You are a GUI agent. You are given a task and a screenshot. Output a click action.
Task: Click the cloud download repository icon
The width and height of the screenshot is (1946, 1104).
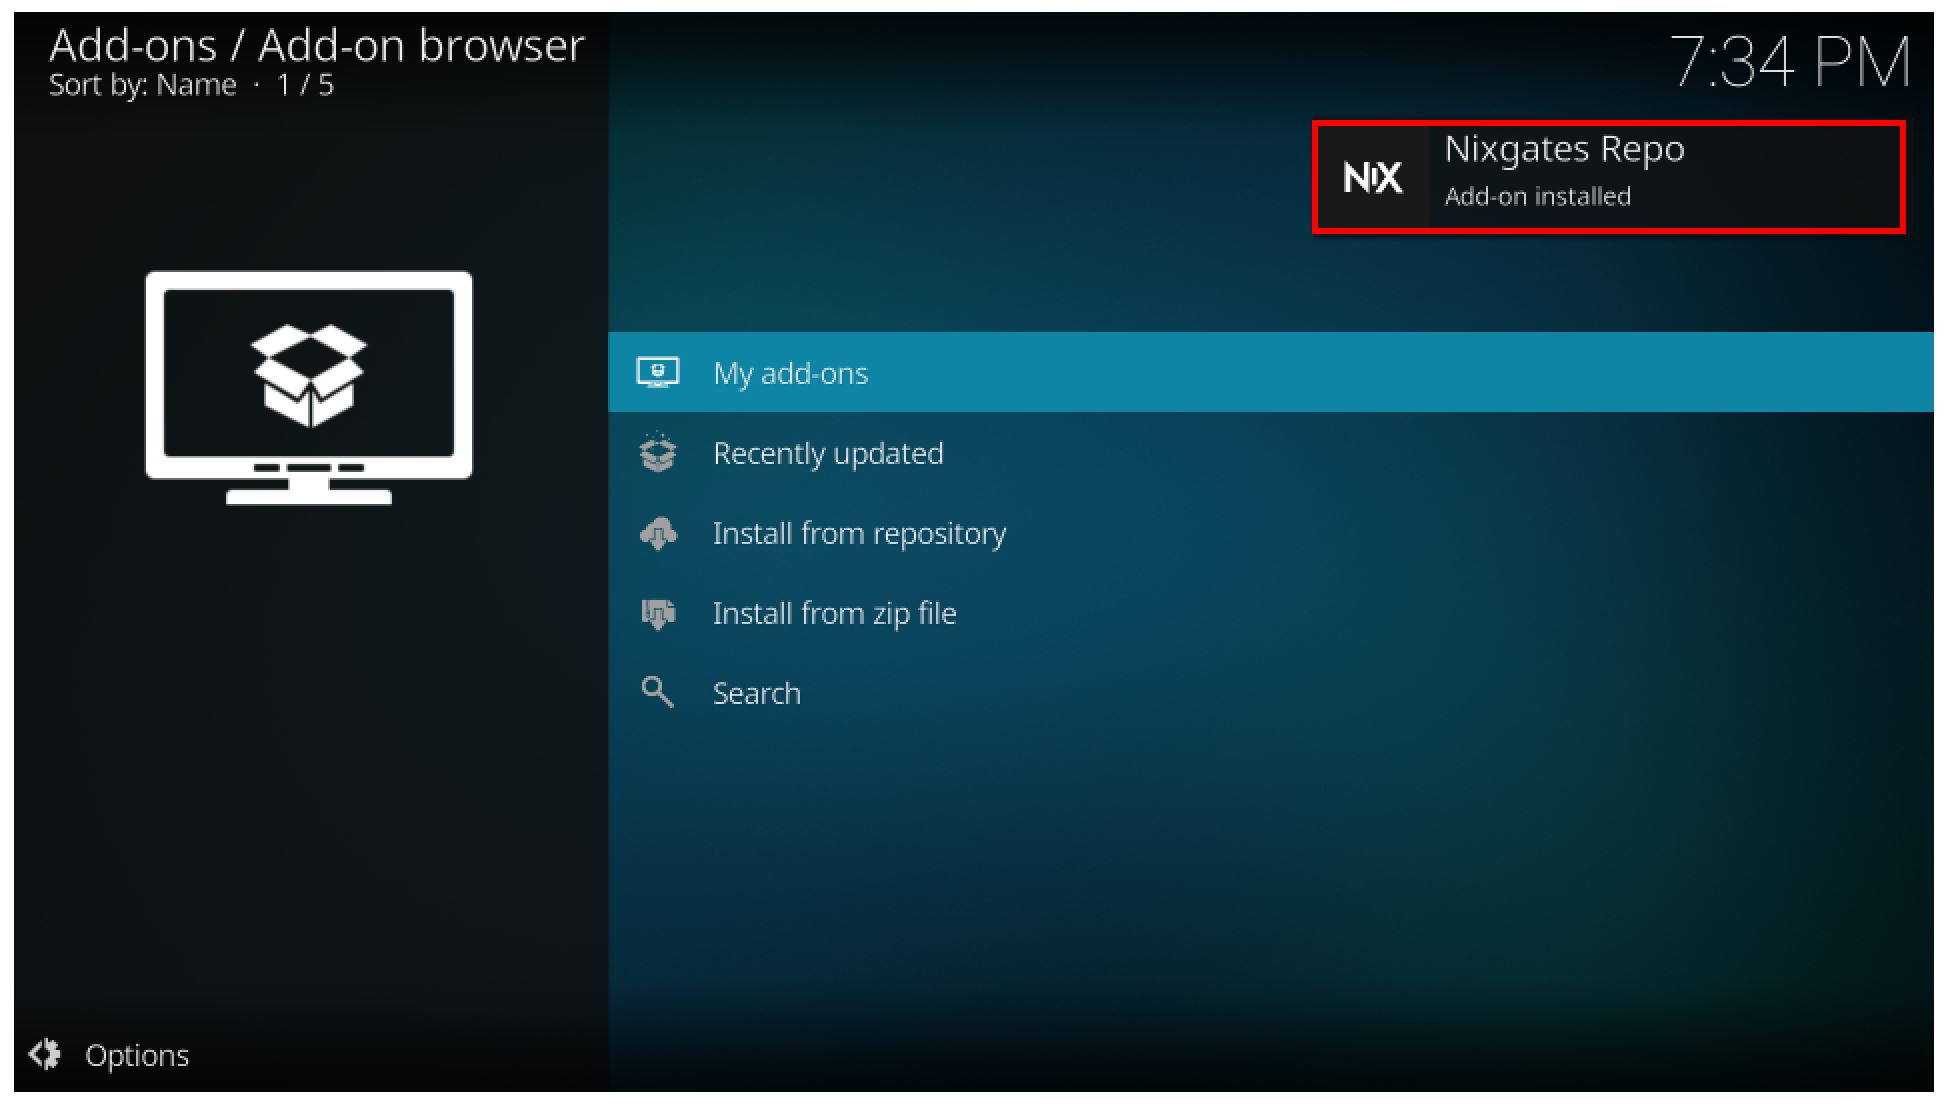[658, 533]
